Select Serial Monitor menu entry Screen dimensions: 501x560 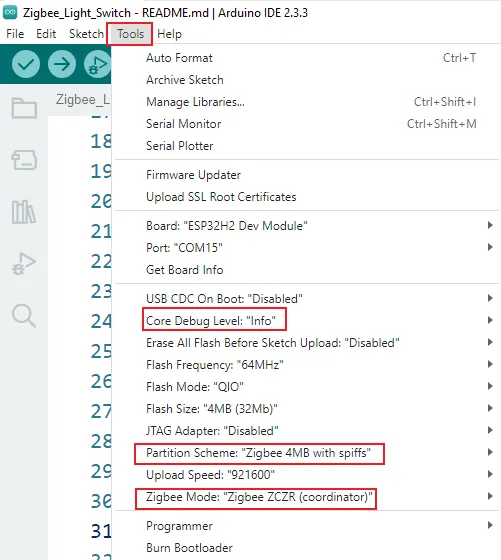tap(306, 124)
